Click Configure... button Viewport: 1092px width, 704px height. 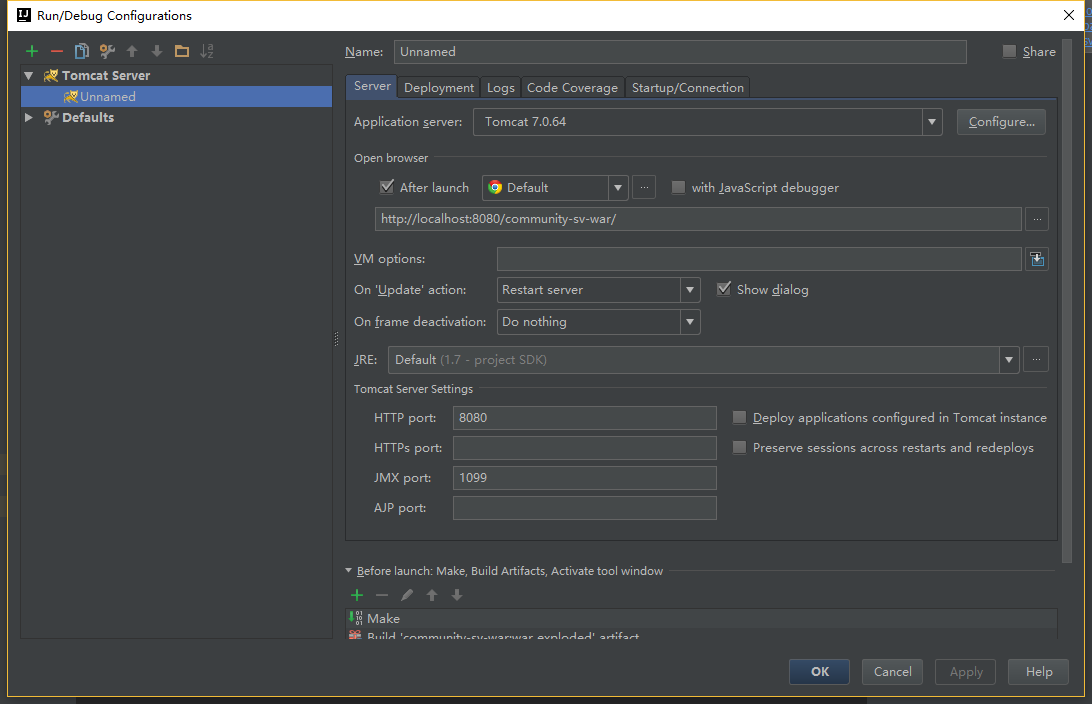coord(1001,122)
